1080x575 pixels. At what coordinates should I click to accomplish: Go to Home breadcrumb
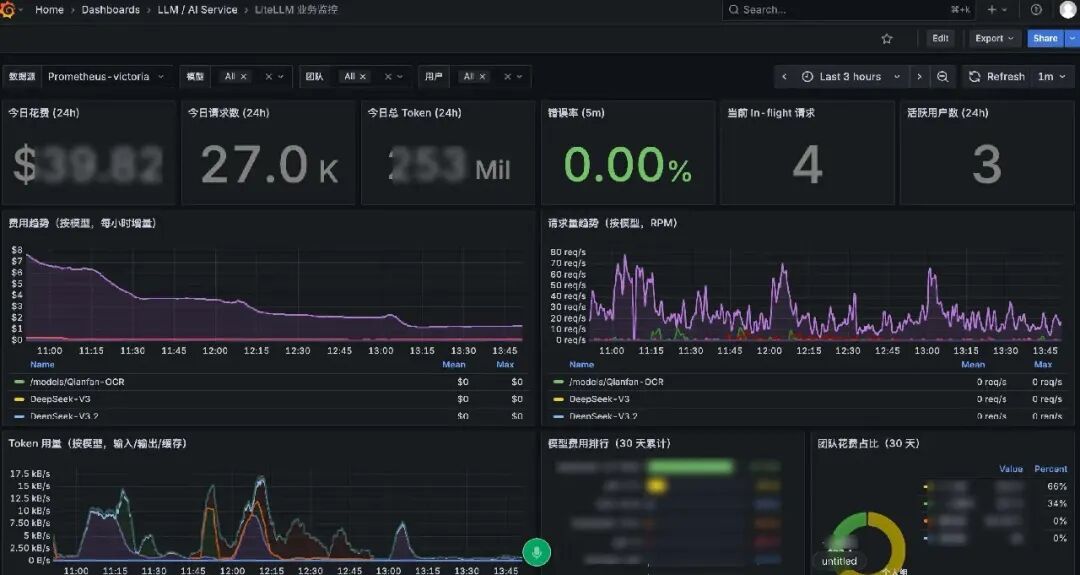[x=50, y=10]
